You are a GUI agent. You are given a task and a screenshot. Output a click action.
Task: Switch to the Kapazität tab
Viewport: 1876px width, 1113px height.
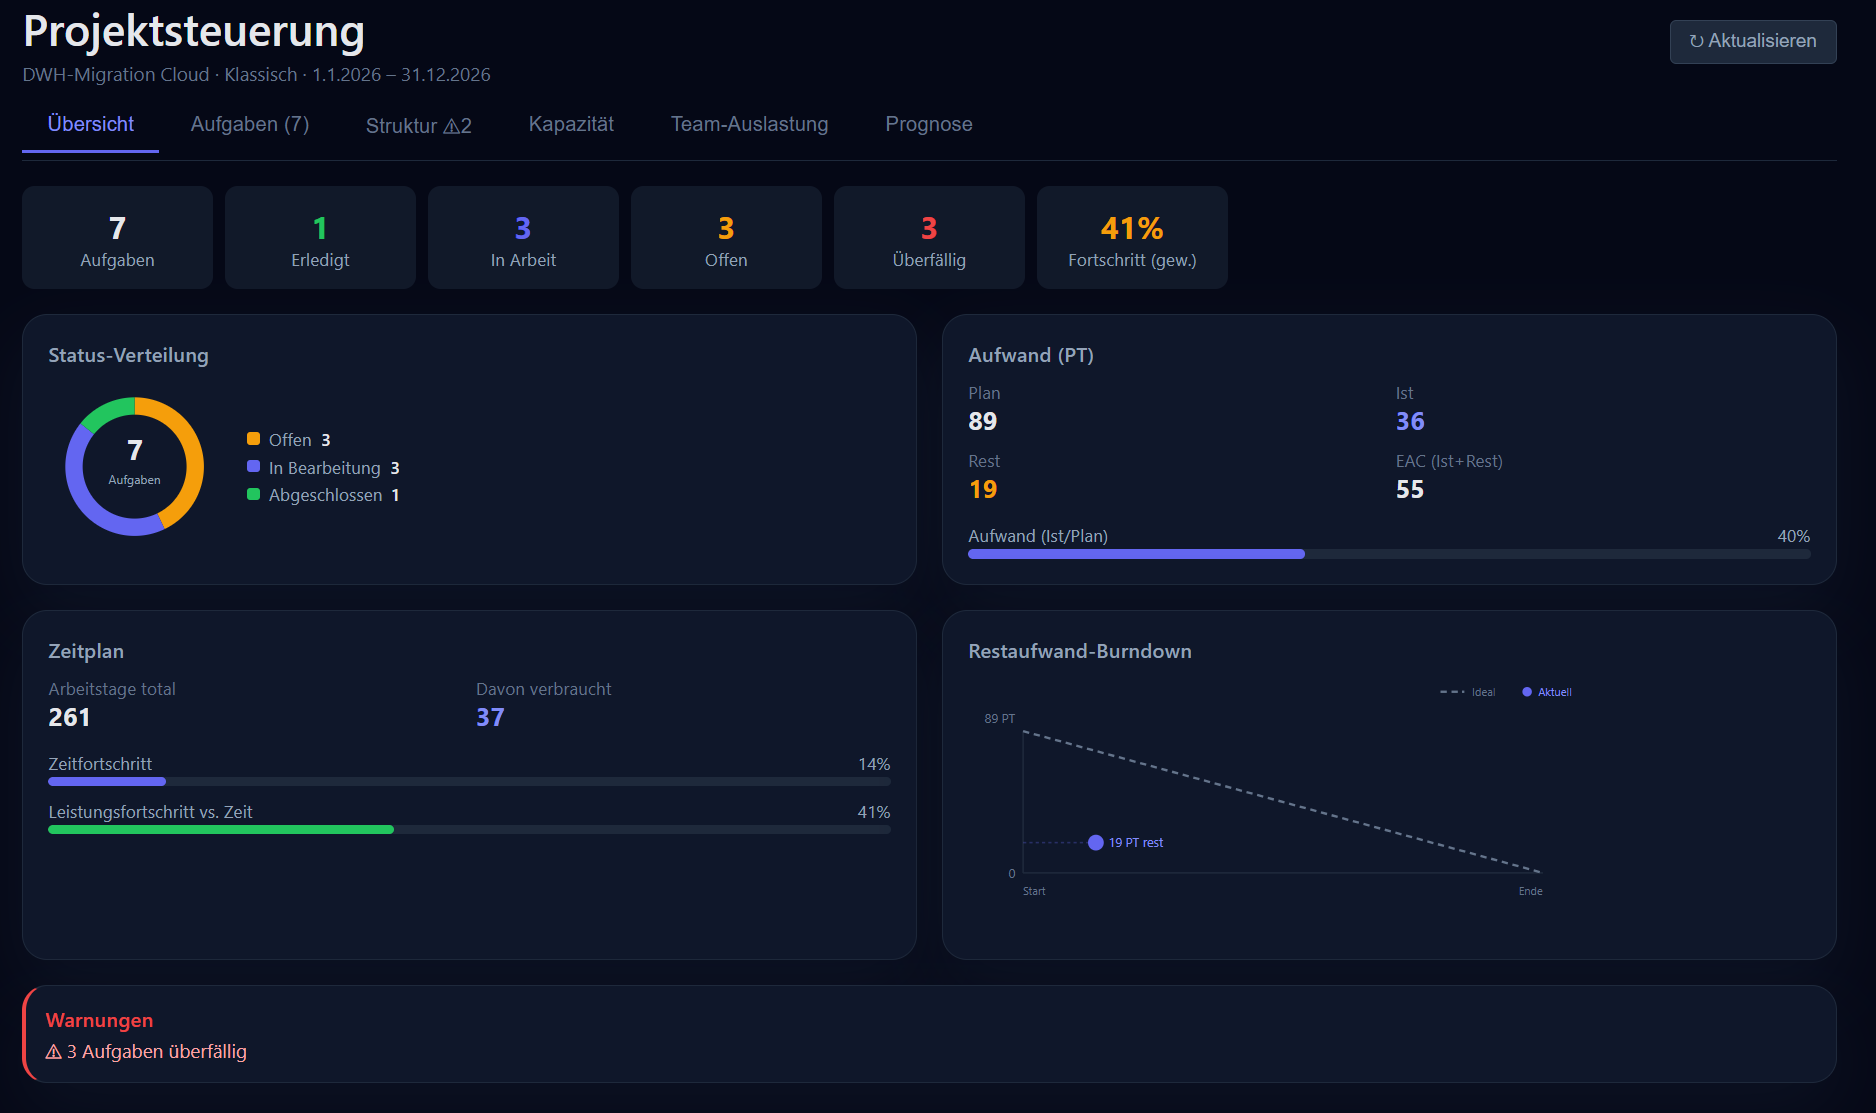point(571,124)
